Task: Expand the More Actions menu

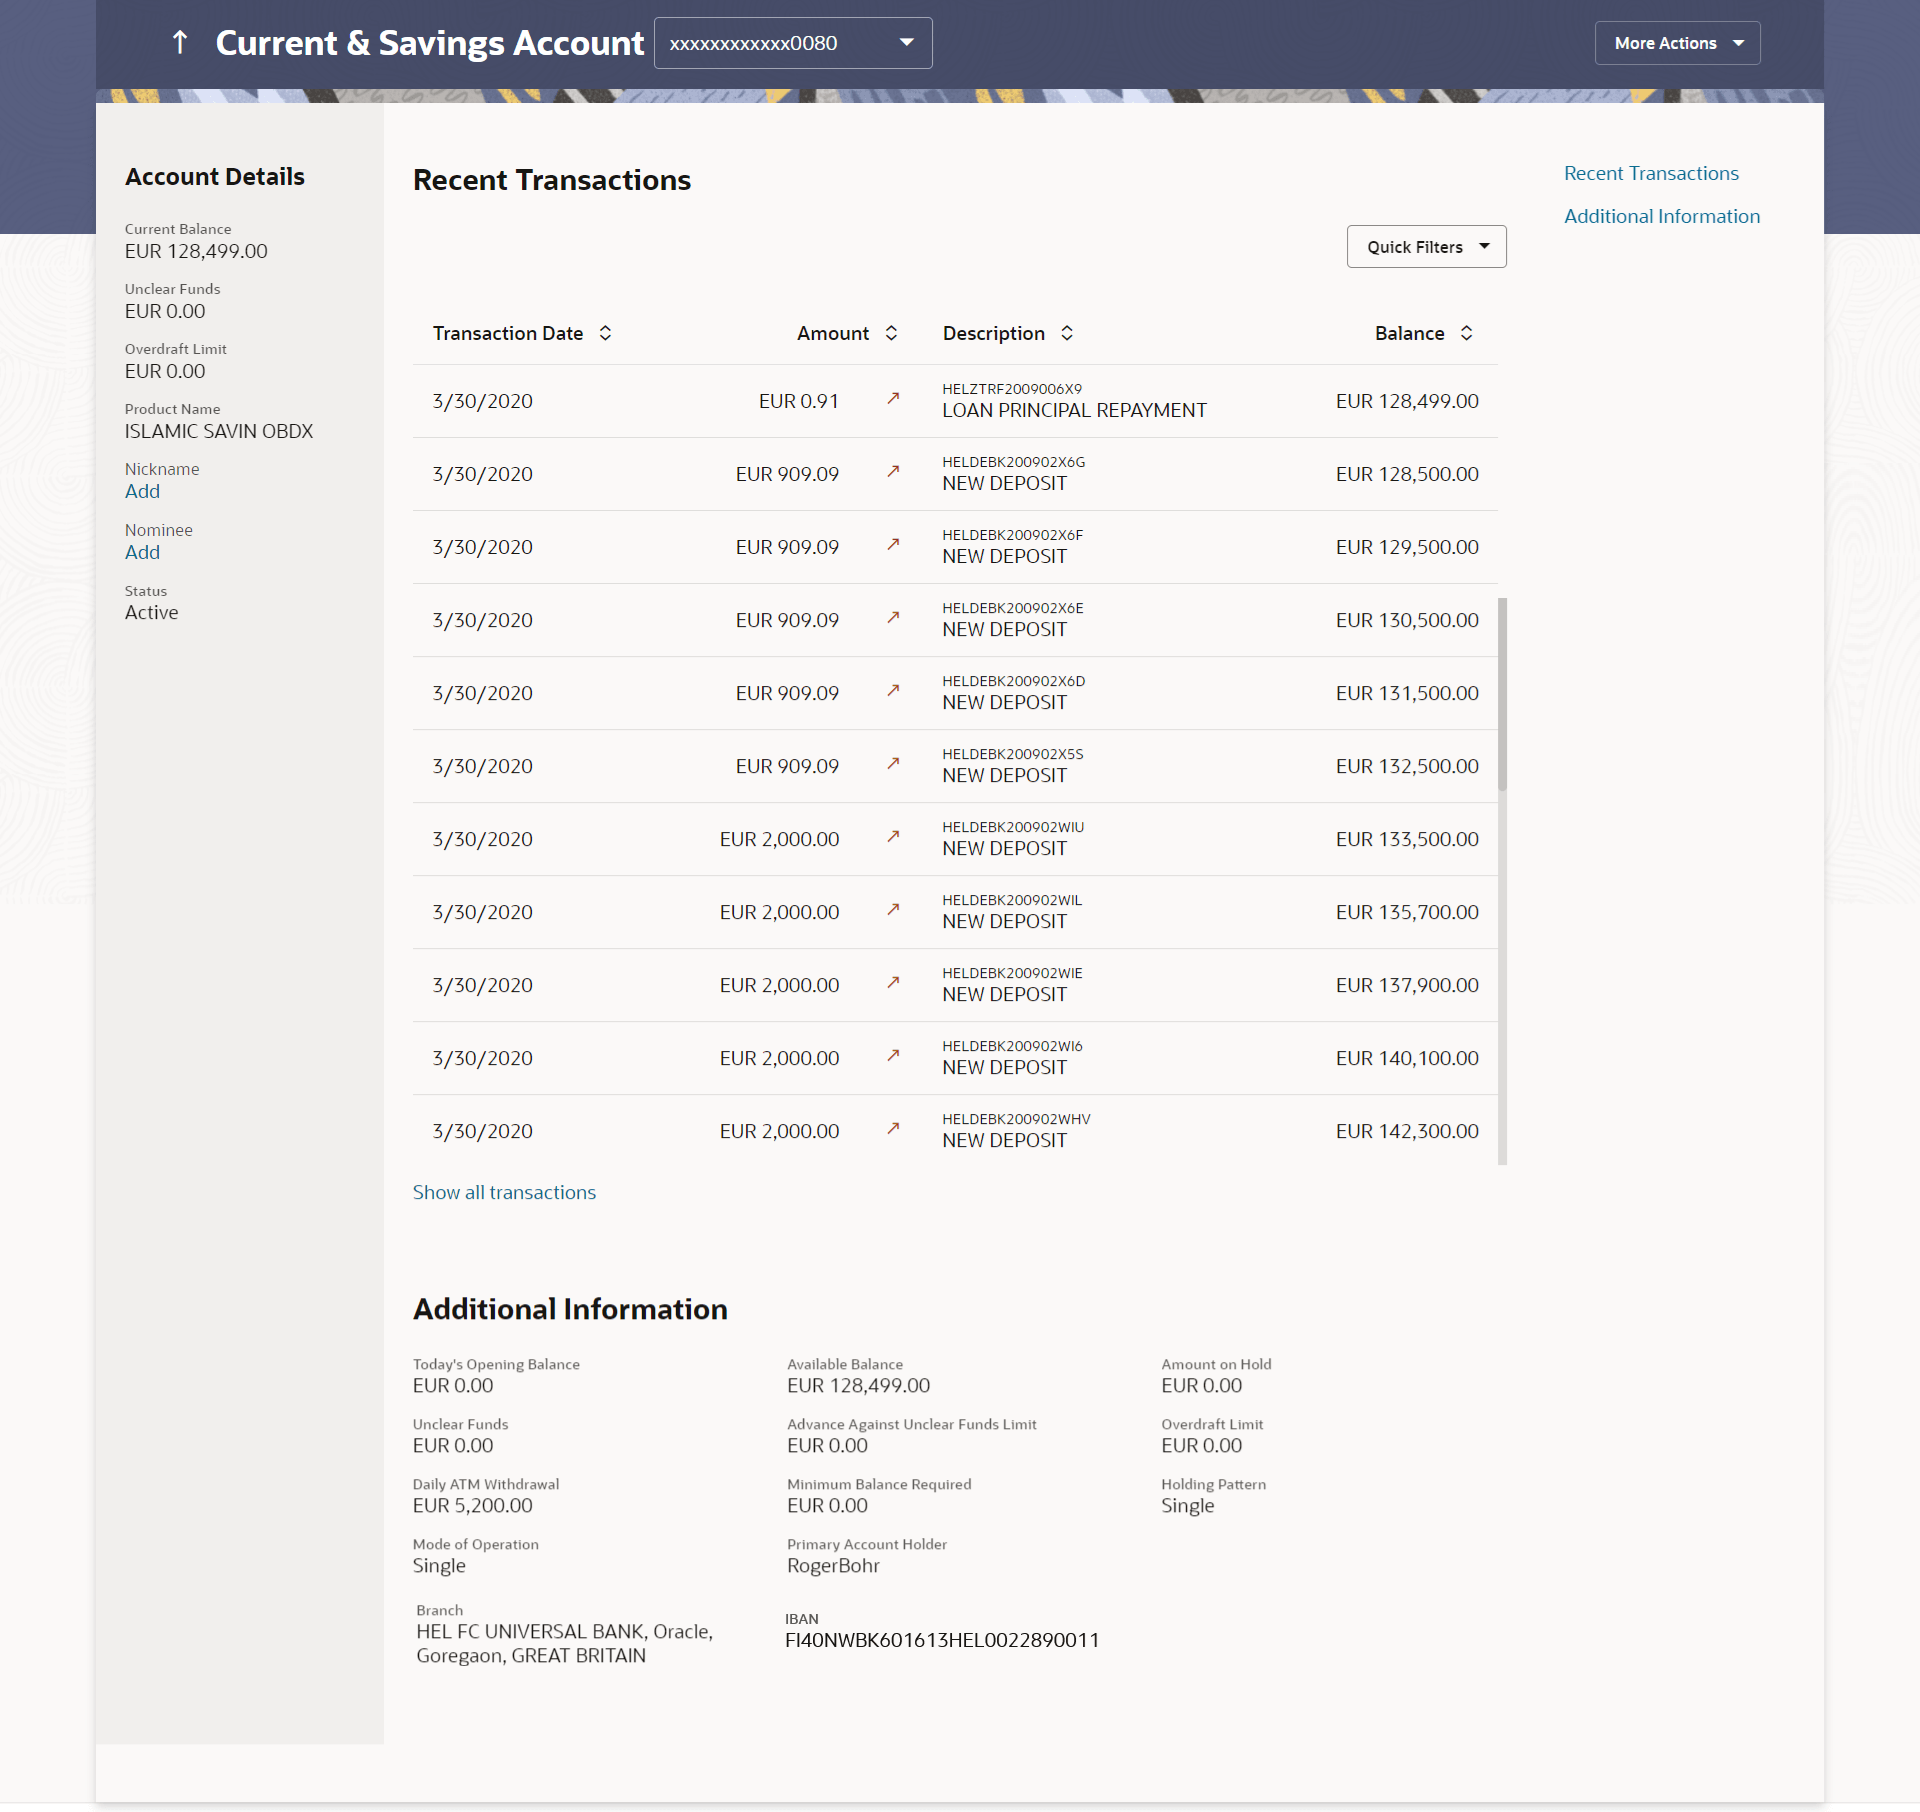Action: (1677, 43)
